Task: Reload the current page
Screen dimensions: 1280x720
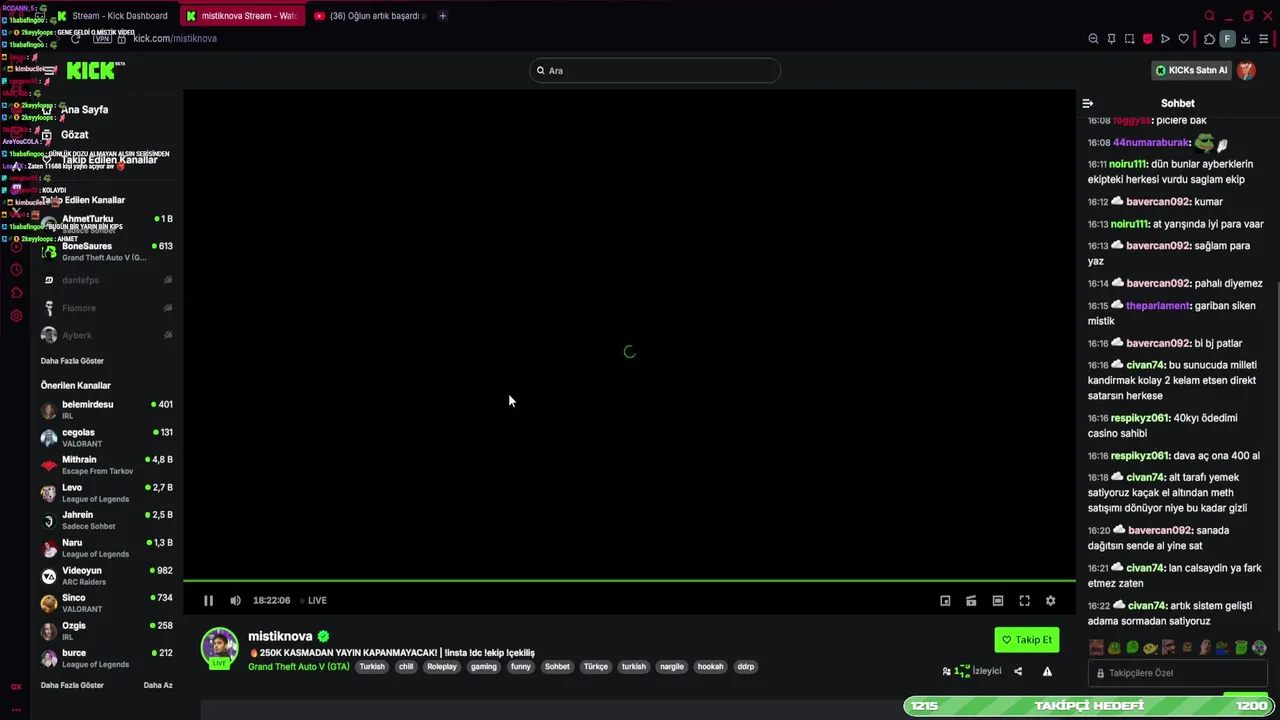Action: (76, 39)
